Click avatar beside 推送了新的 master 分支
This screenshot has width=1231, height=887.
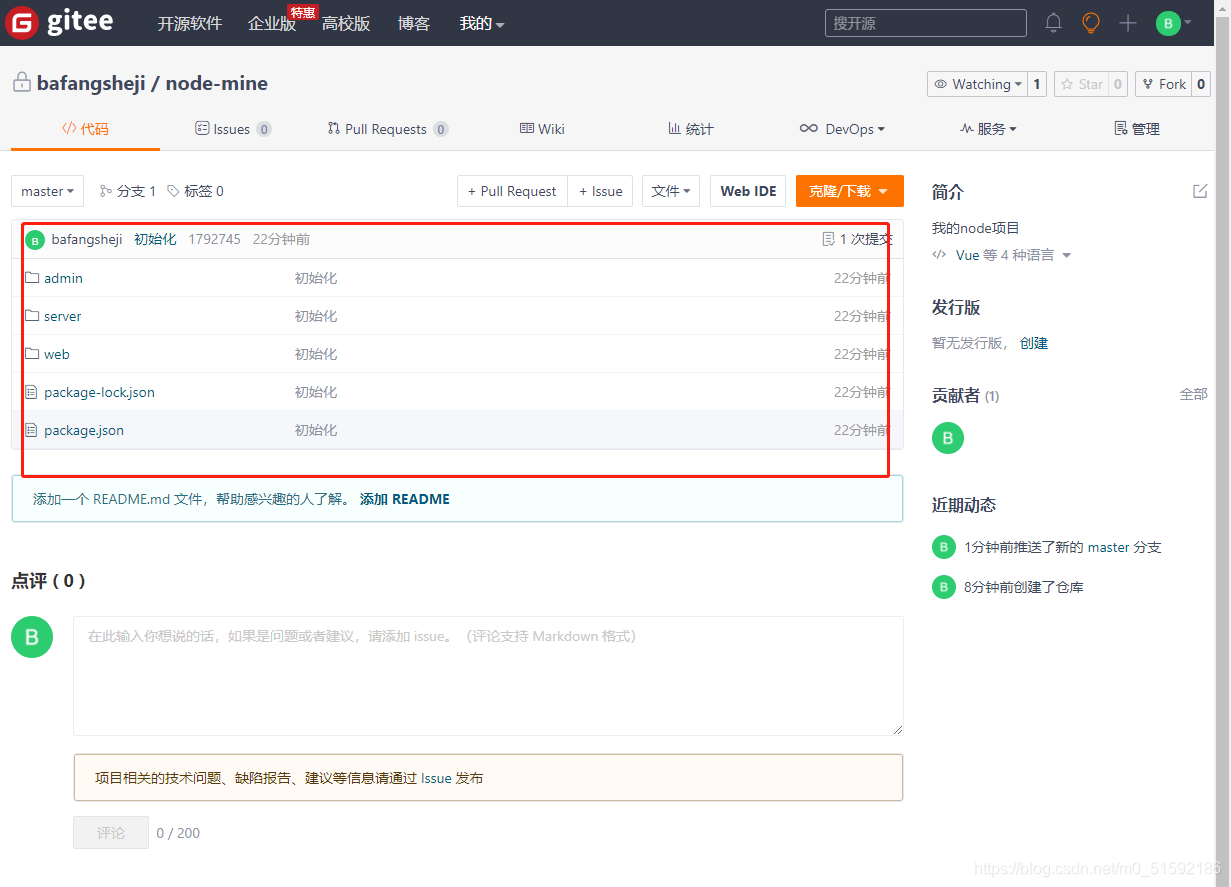click(944, 547)
